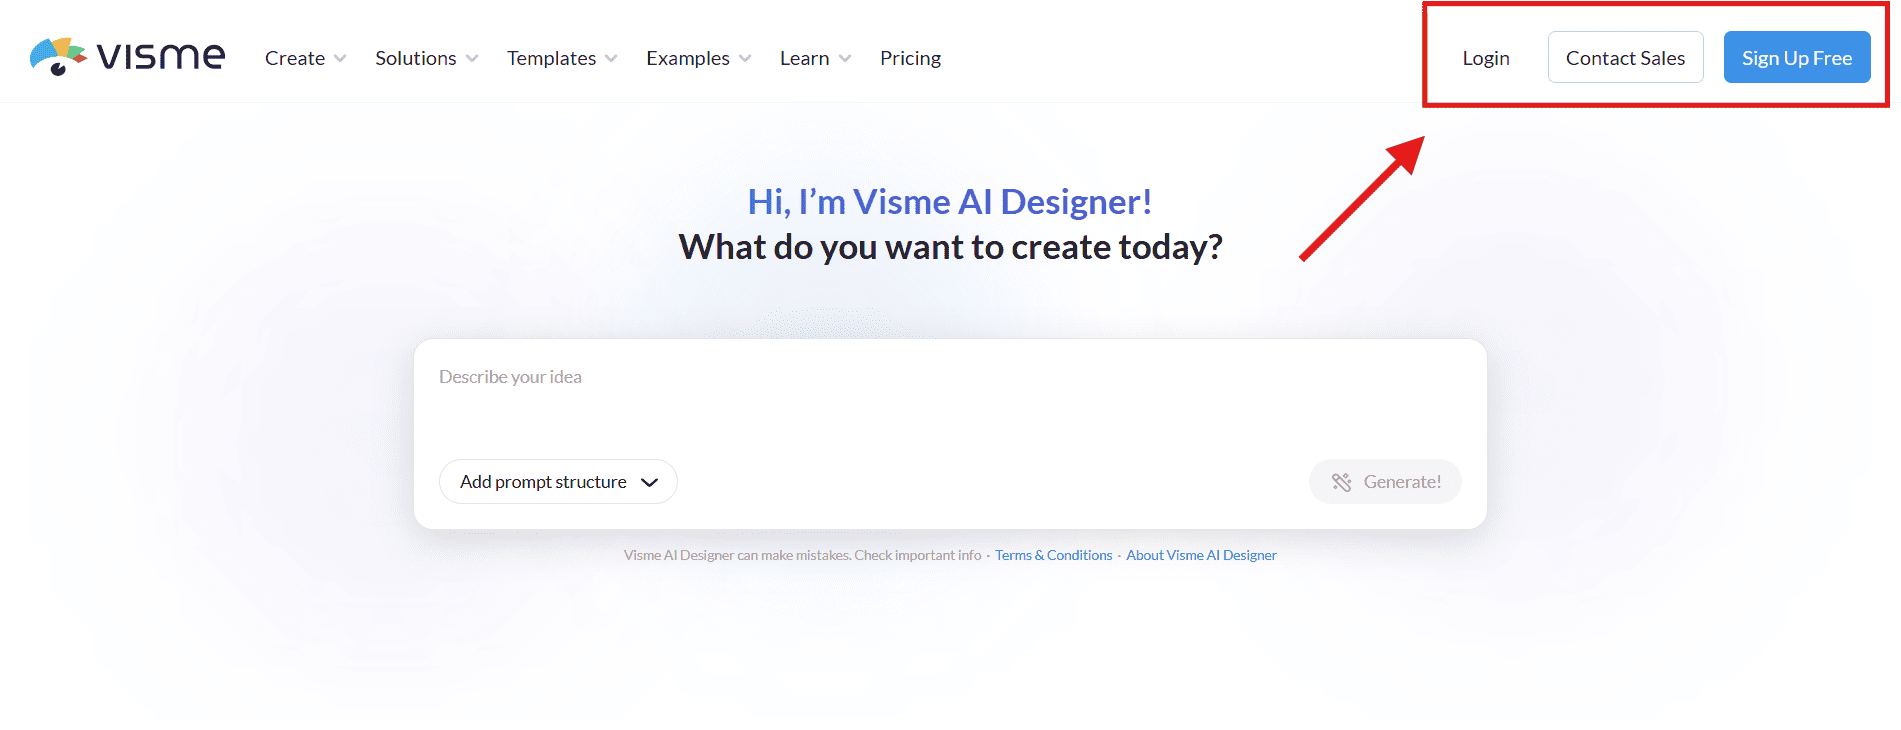Open About Visme AI Designer link

pos(1201,555)
